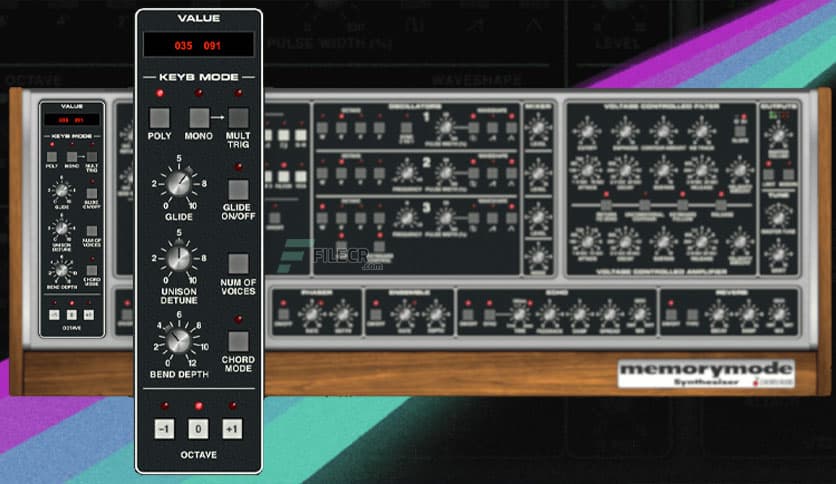The image size is (836, 484).
Task: Select second octave button of oscillator 2
Action: click(x=341, y=173)
